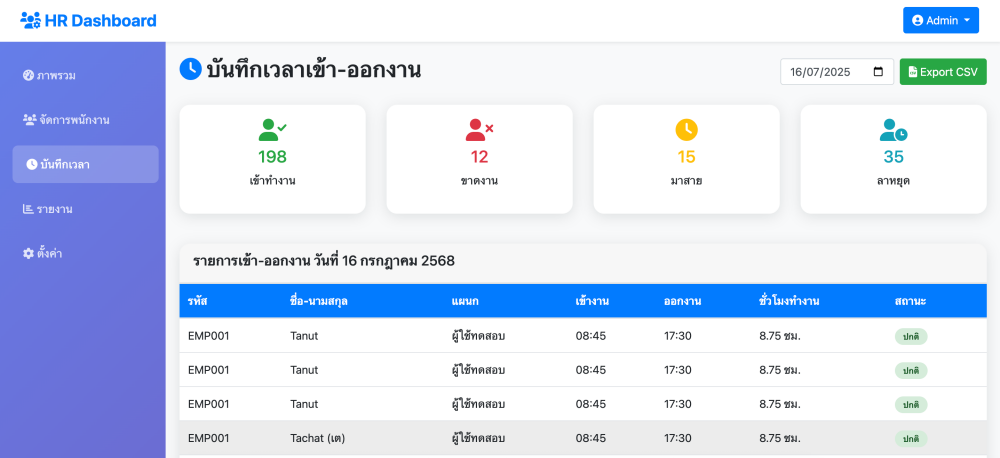Click the calendar icon in date field
The width and height of the screenshot is (1000, 458).
click(878, 71)
